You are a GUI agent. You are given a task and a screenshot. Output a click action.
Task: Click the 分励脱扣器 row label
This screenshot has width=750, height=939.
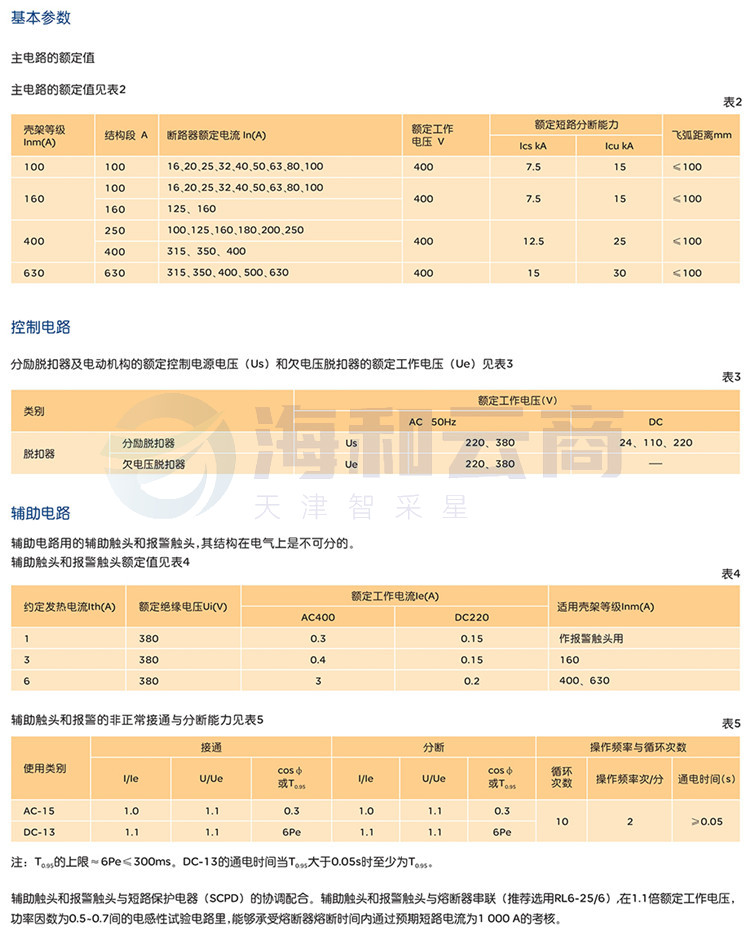149,443
